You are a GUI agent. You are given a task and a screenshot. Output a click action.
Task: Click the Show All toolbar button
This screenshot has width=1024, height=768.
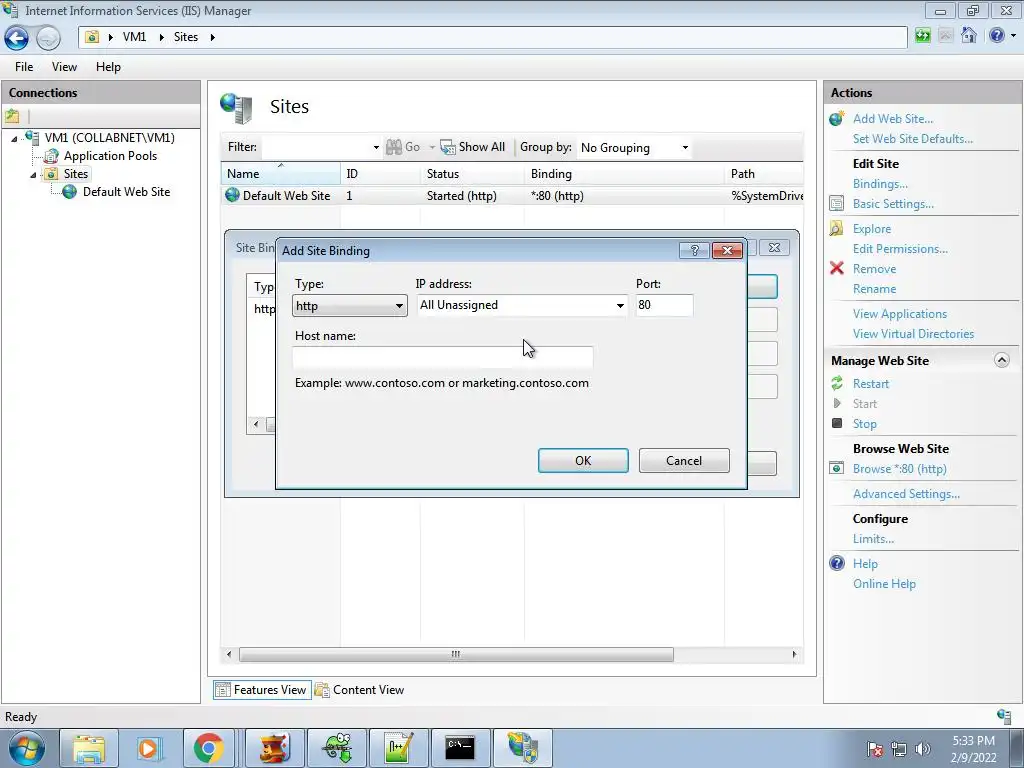472,148
